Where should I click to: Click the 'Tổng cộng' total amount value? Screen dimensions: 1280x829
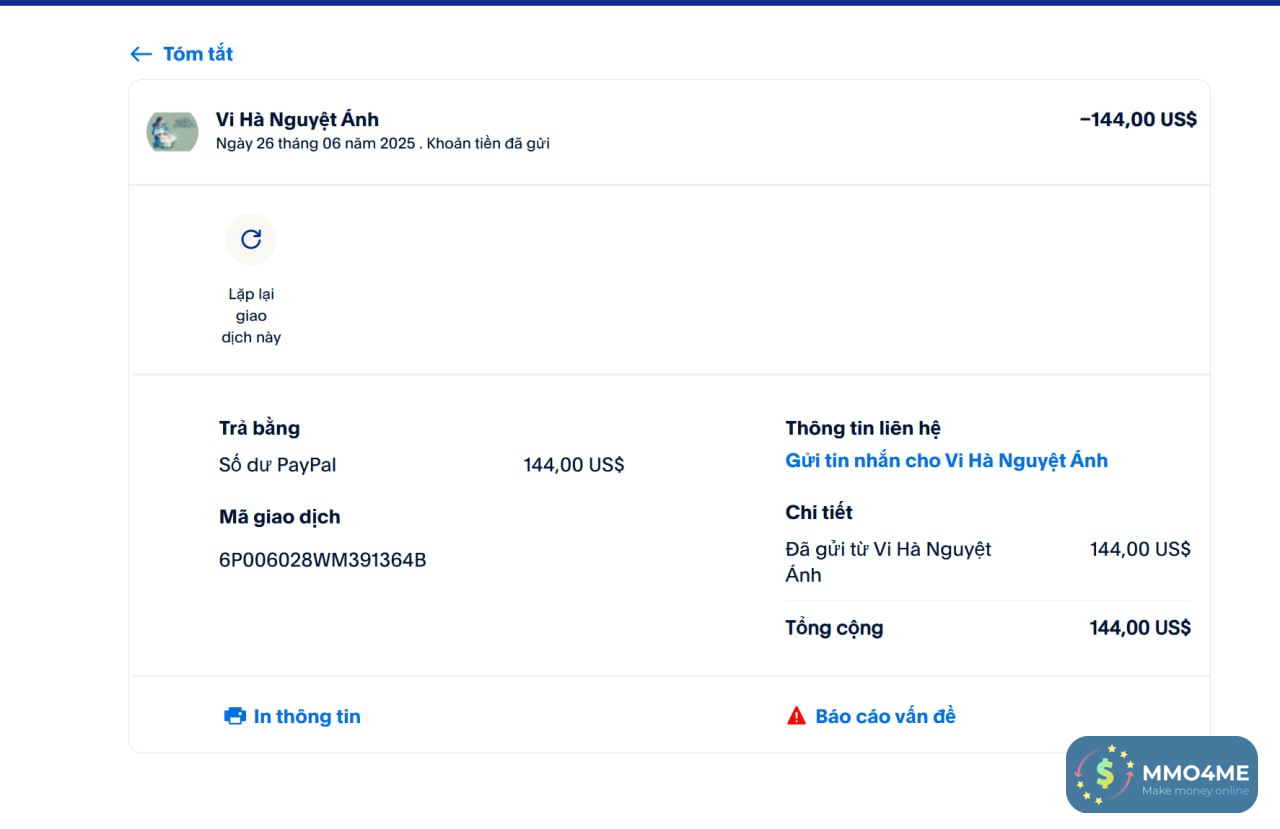1140,628
